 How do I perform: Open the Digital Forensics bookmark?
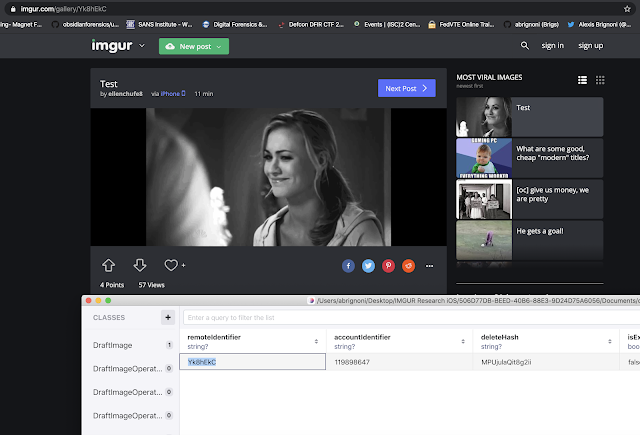235,24
